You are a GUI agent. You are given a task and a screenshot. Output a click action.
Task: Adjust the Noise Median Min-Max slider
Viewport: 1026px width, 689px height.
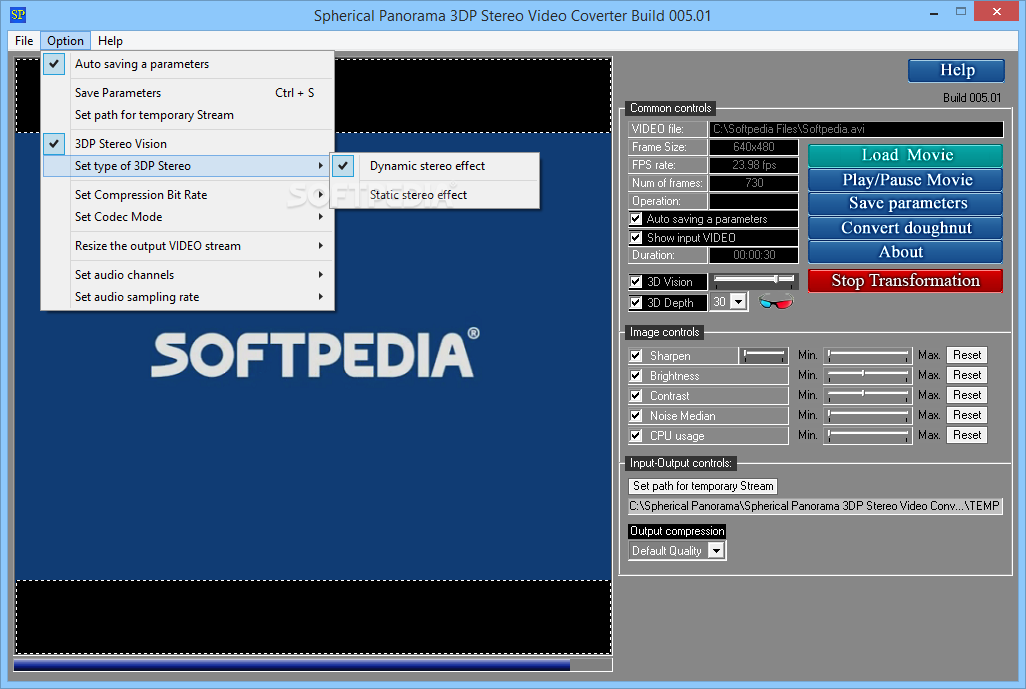click(868, 415)
